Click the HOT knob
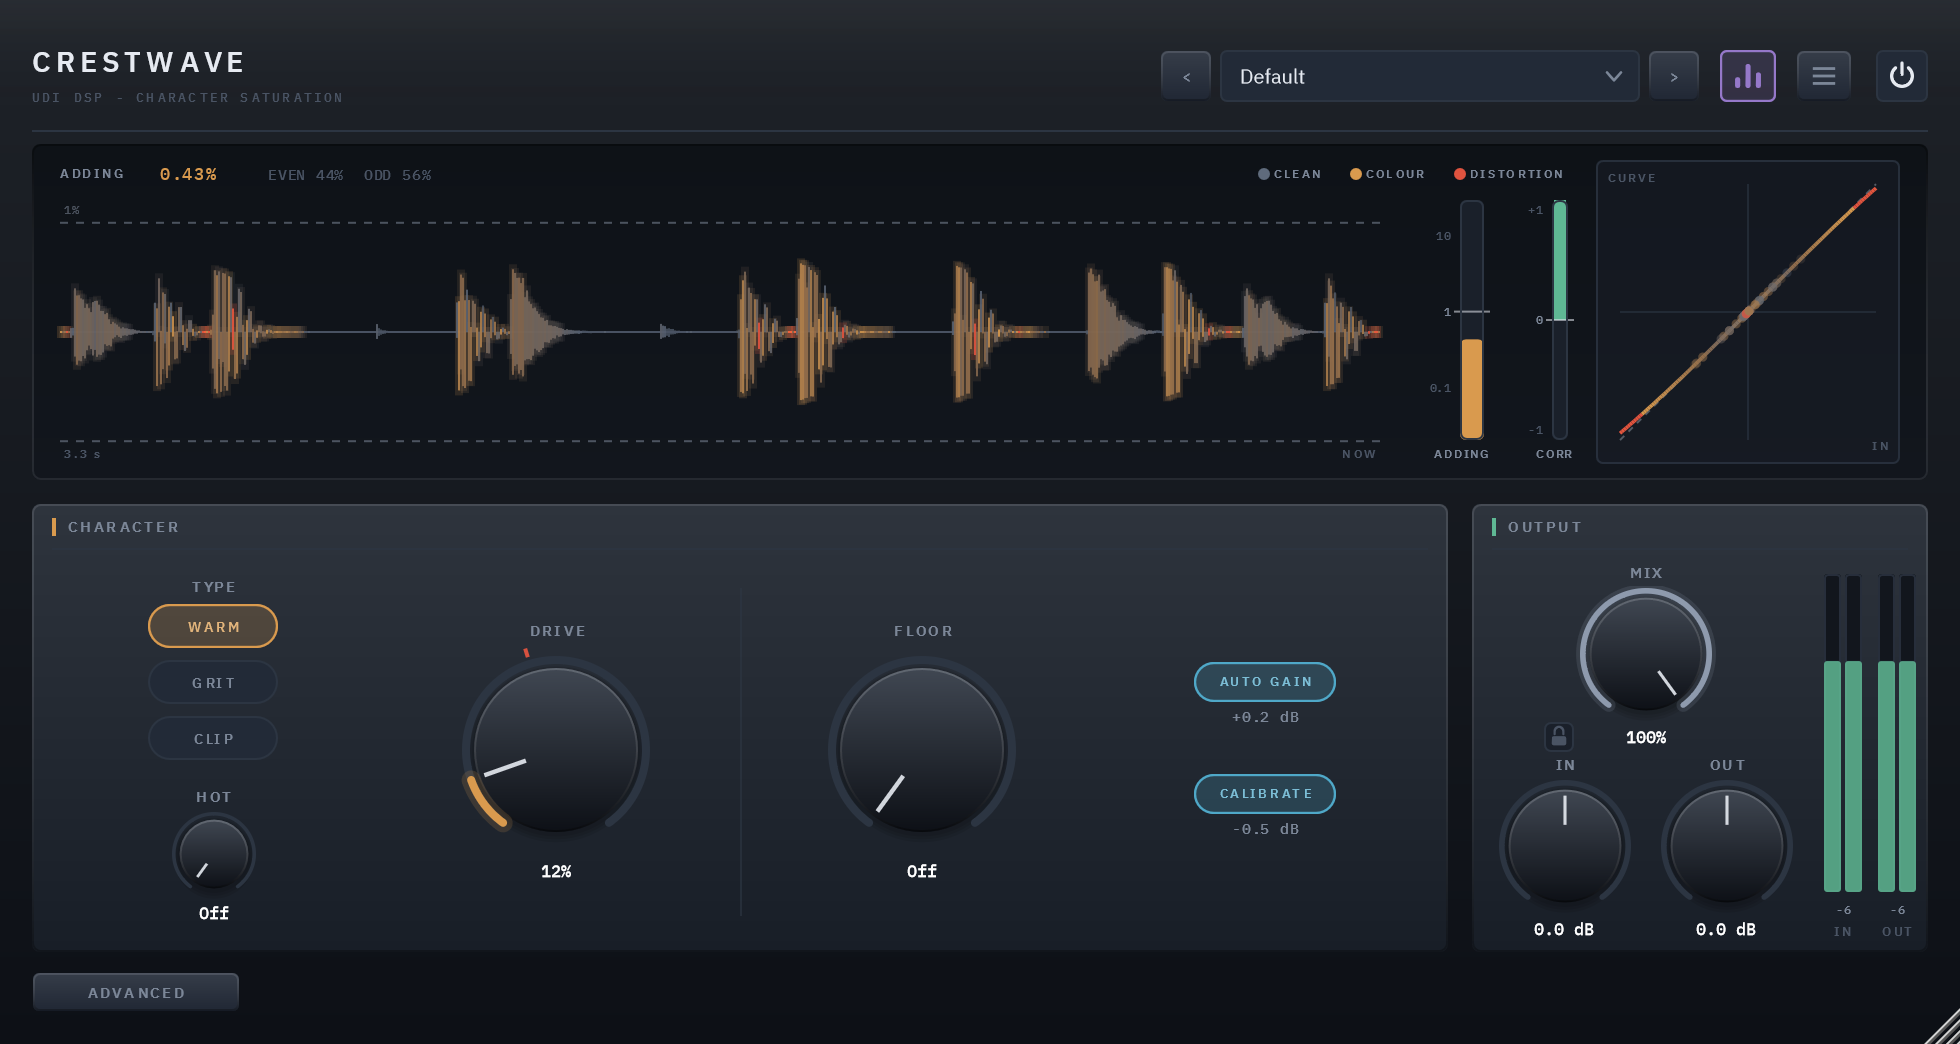The width and height of the screenshot is (1960, 1044). (213, 854)
